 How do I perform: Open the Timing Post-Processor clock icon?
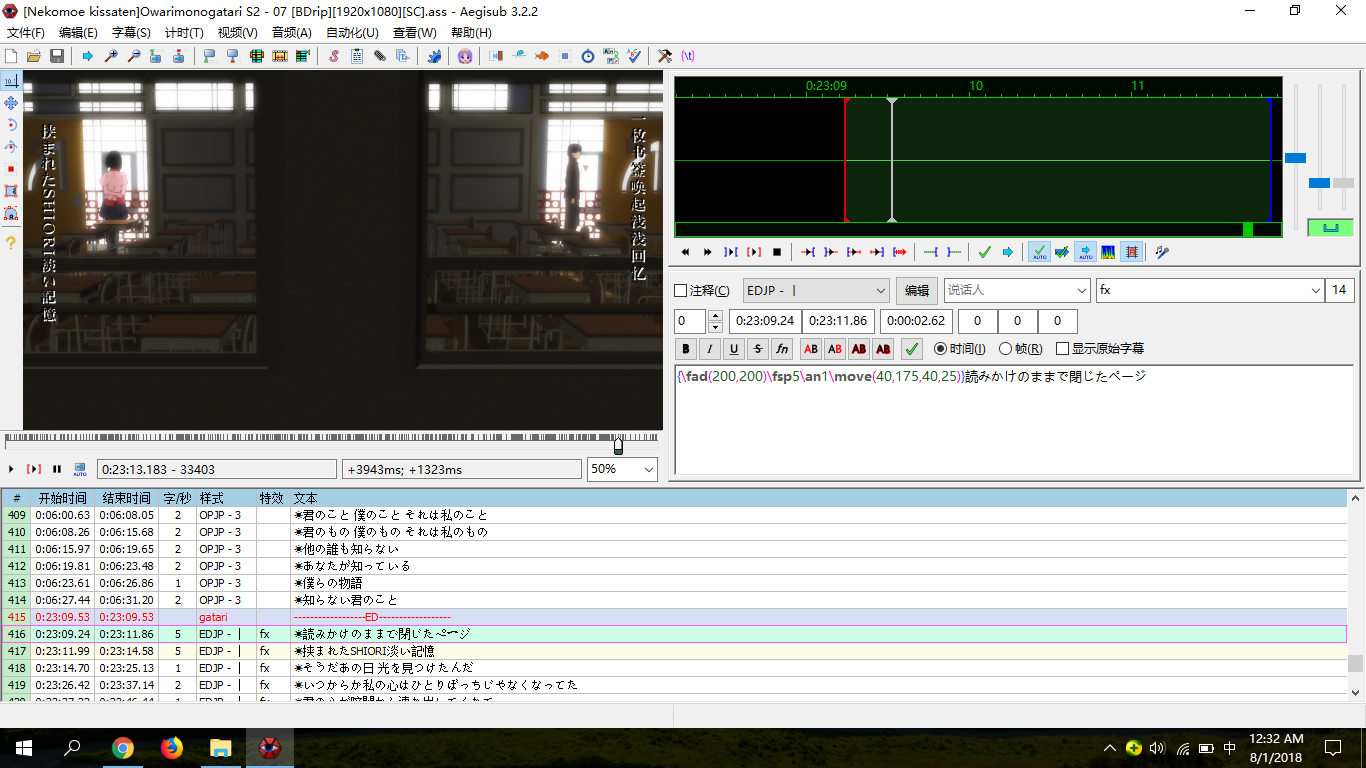(x=588, y=56)
